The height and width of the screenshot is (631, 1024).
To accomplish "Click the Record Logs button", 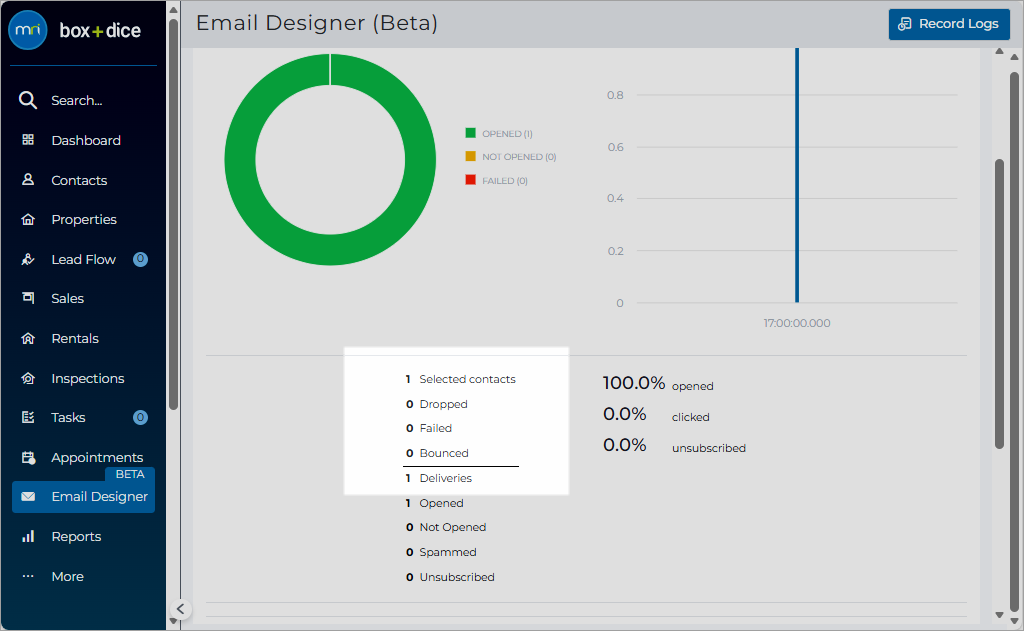I will [949, 24].
